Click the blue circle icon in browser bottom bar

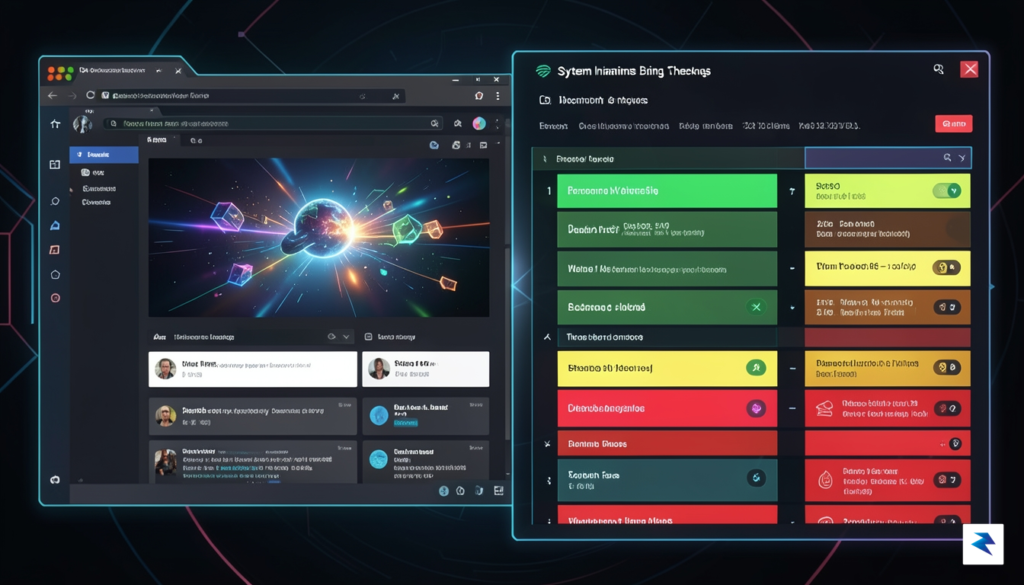(444, 491)
